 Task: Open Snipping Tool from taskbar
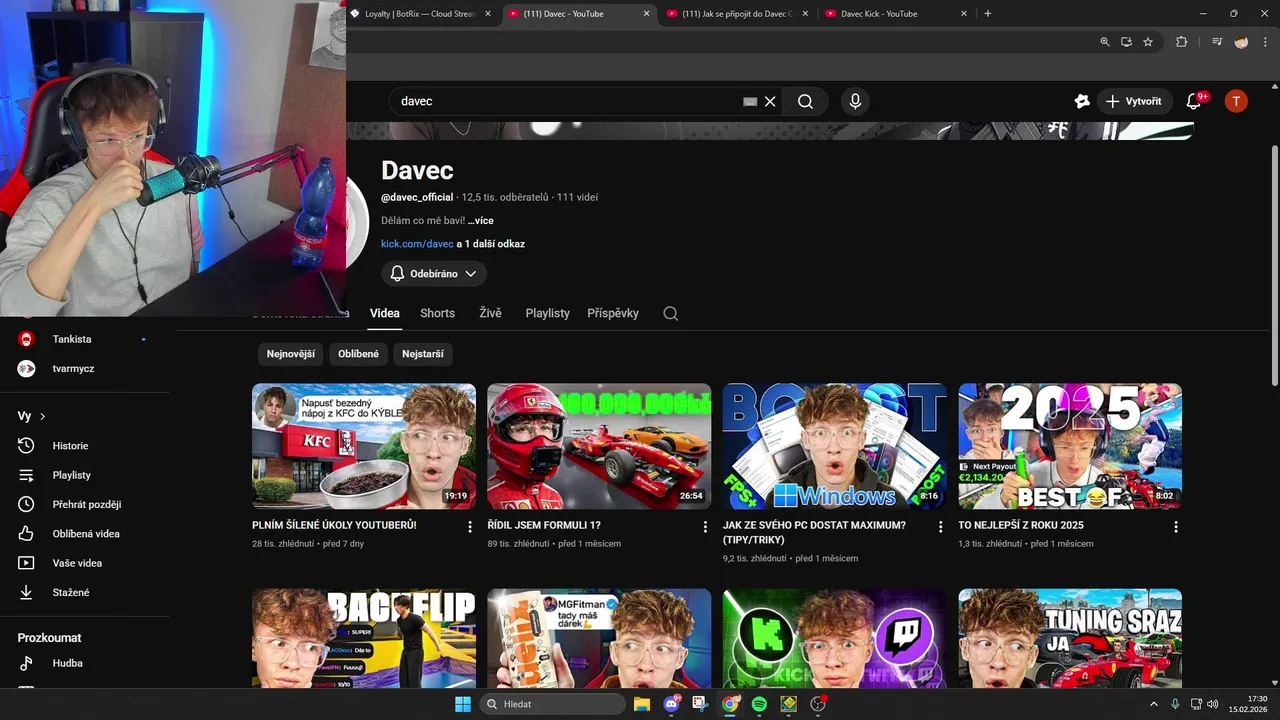point(700,704)
